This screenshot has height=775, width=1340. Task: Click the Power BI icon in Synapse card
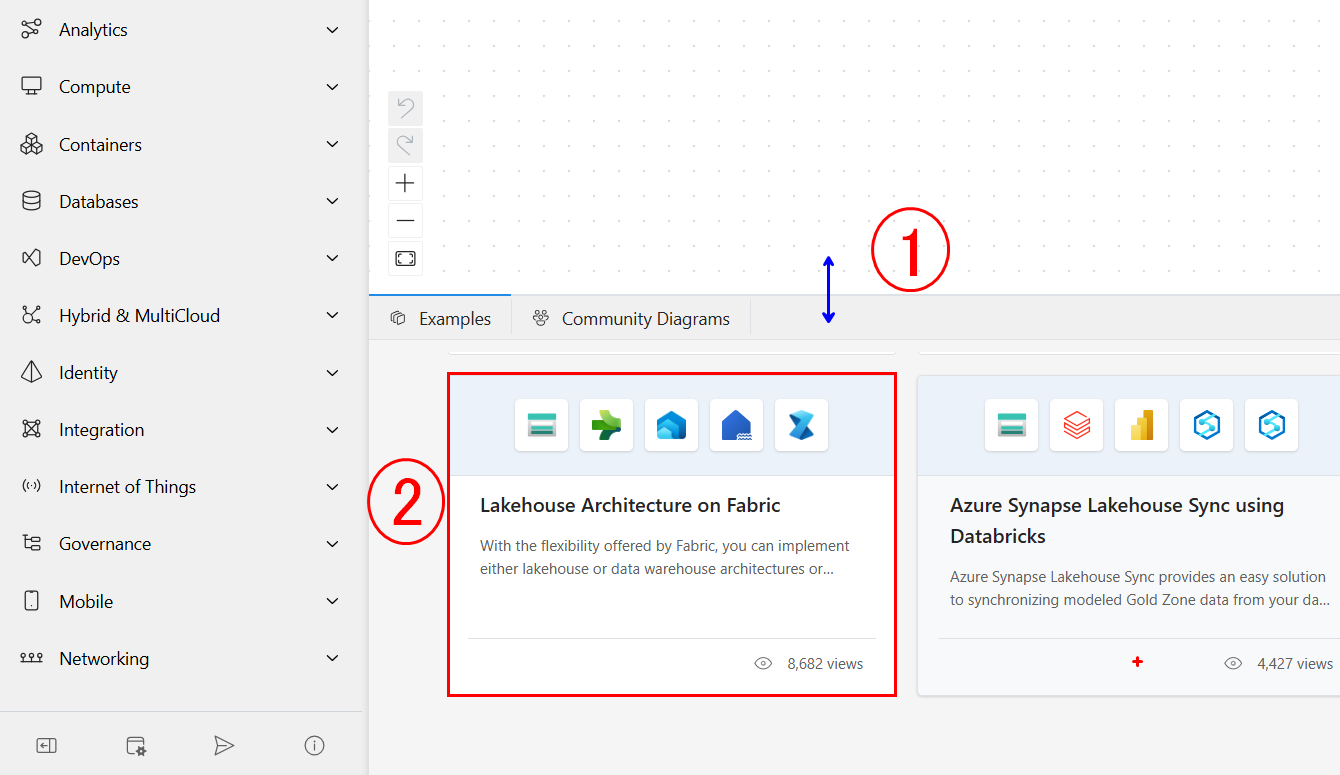click(x=1141, y=426)
